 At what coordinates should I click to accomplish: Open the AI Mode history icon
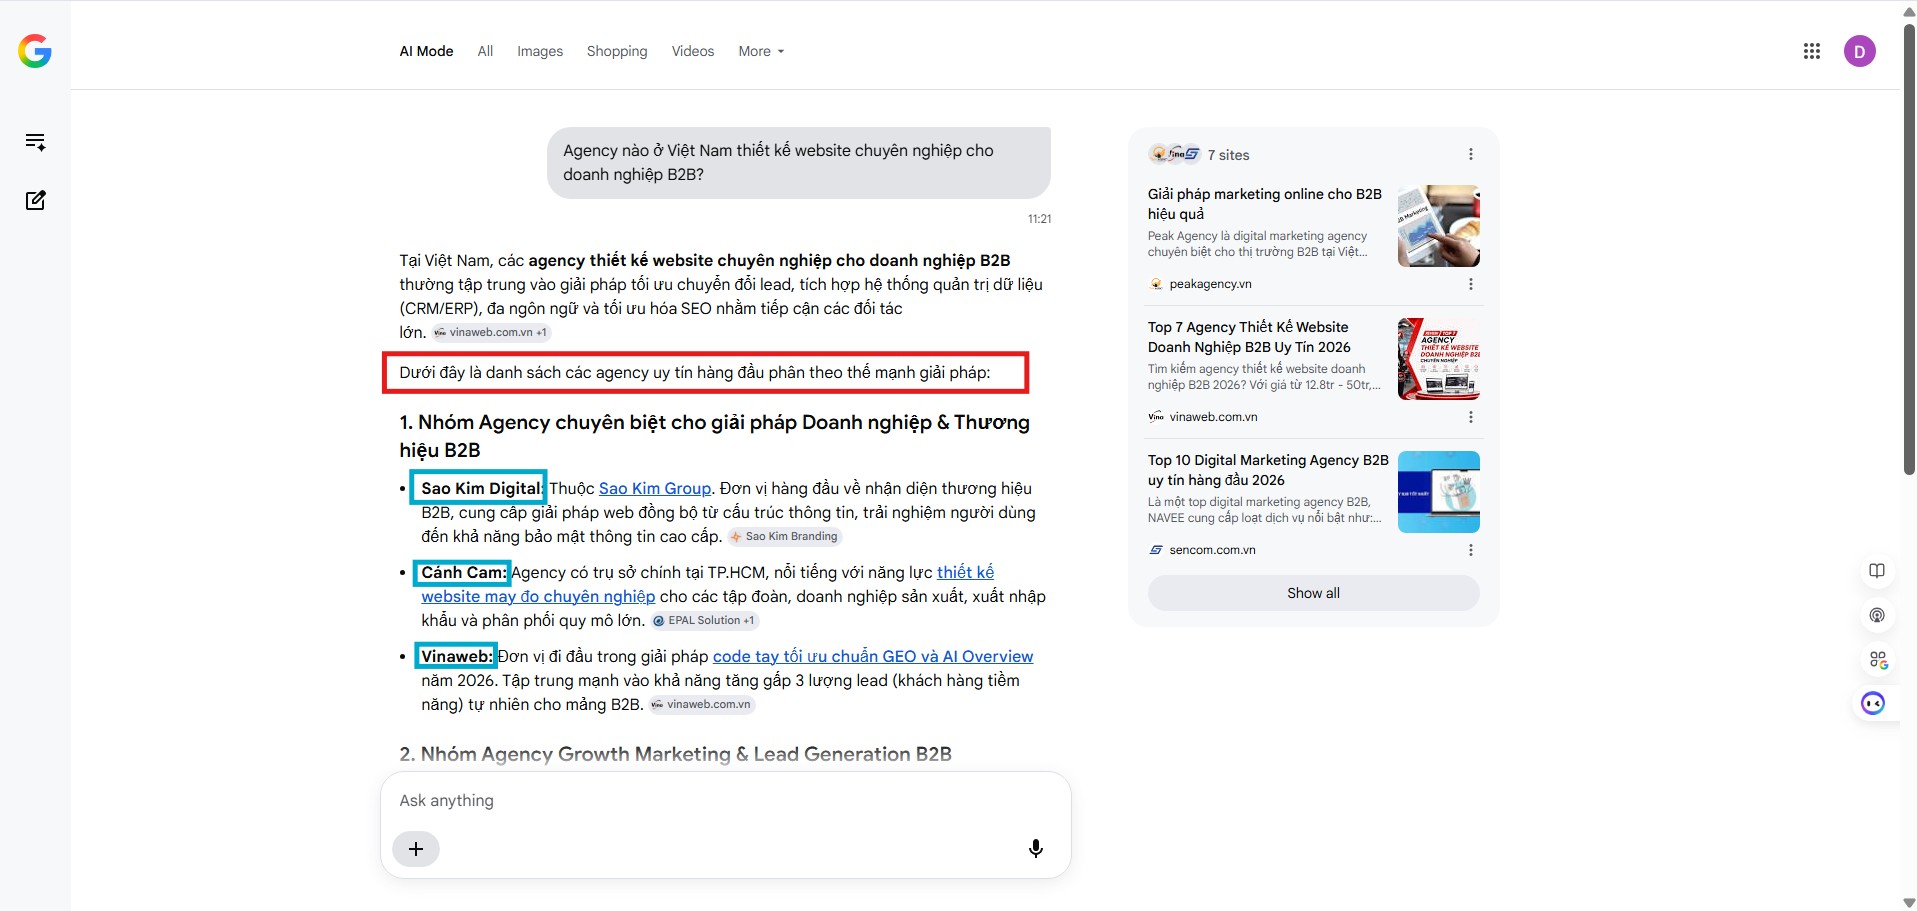click(x=35, y=142)
